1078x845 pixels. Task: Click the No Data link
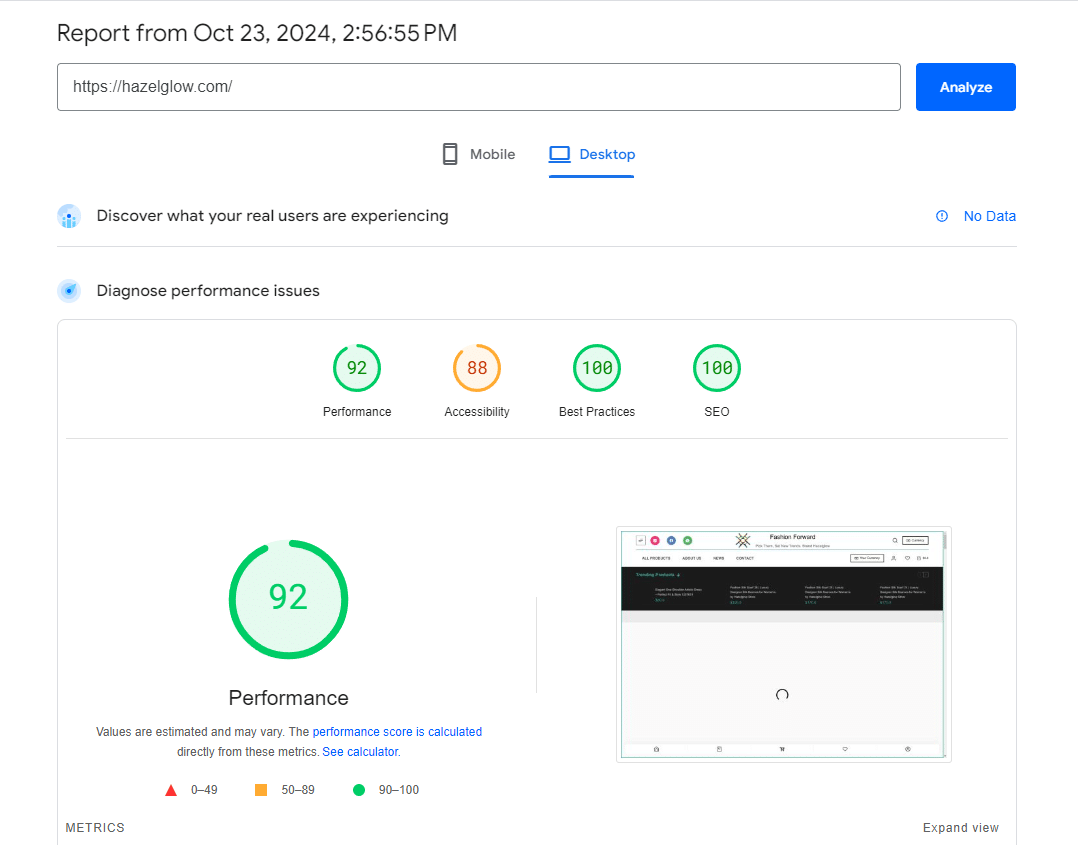[989, 216]
